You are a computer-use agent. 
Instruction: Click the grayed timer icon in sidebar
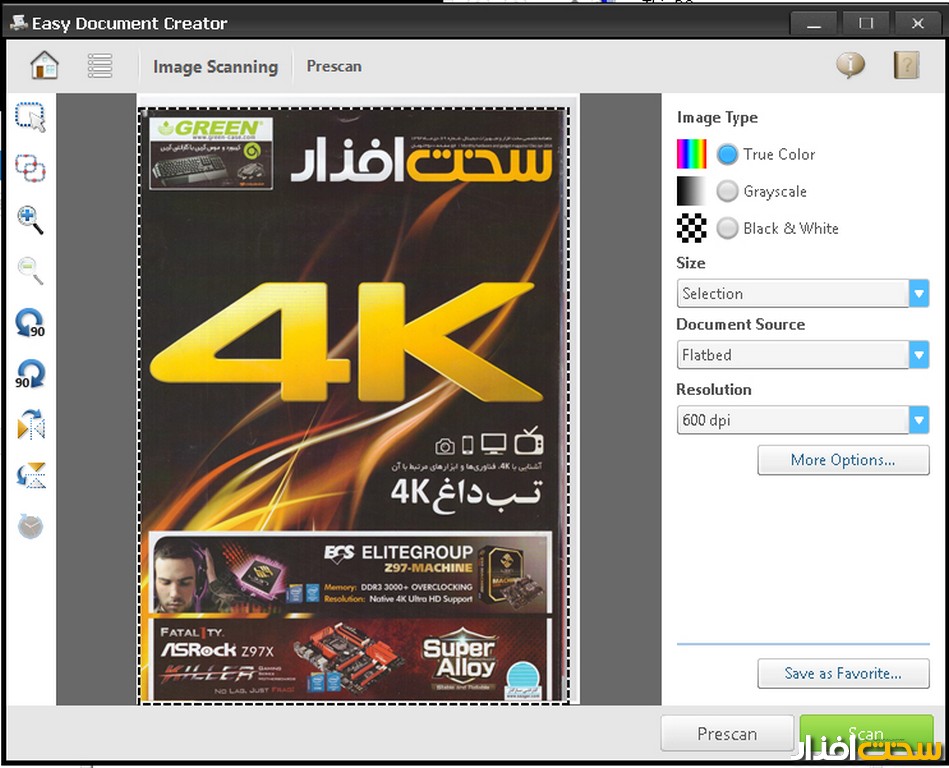[x=30, y=526]
